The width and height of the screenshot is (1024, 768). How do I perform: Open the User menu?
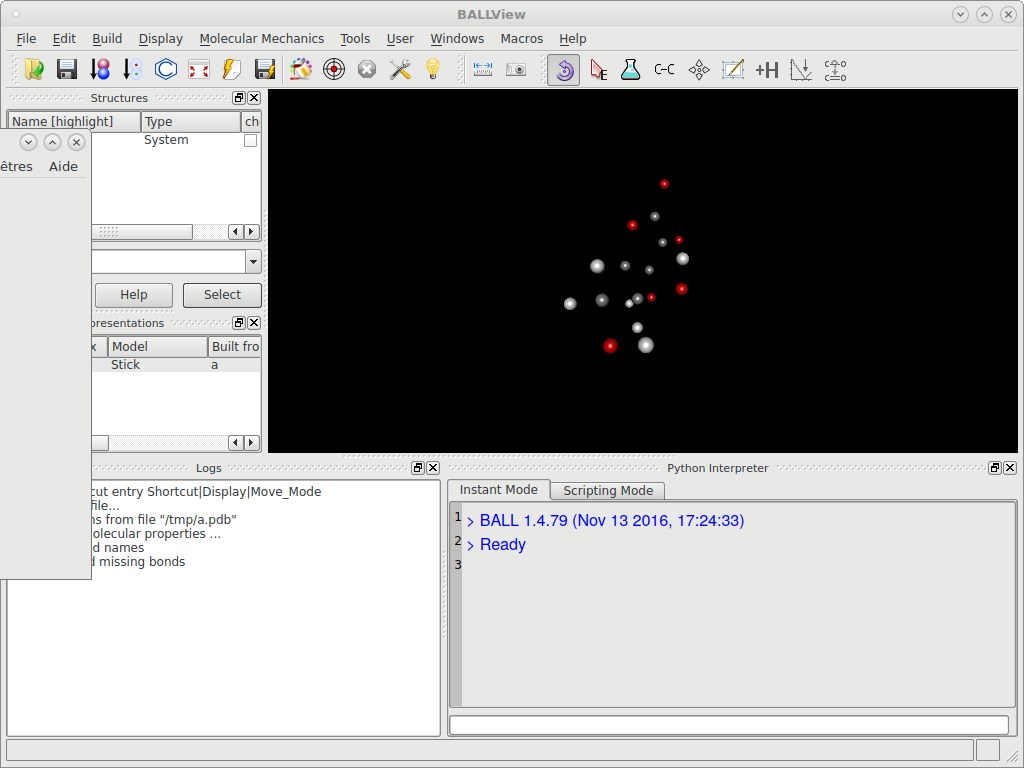400,39
